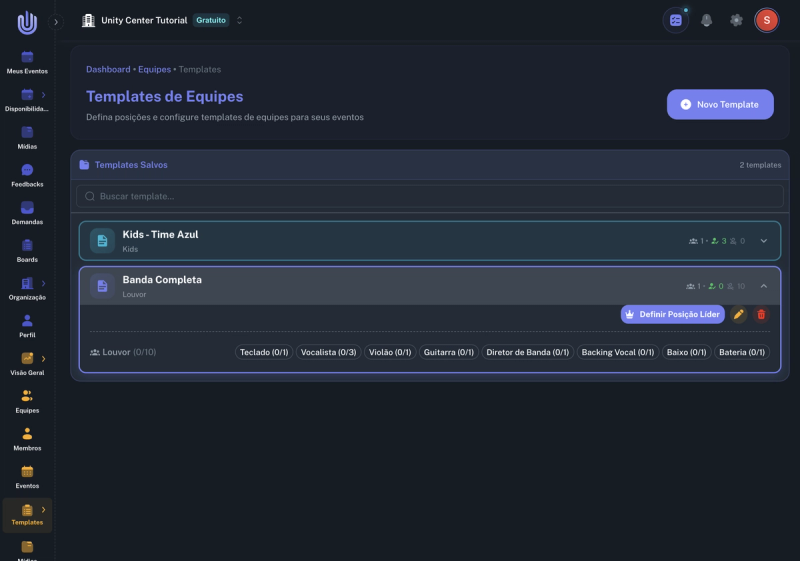Click the Baixo (0/1) position chip
Screen dimensions: 800x561
tap(686, 352)
